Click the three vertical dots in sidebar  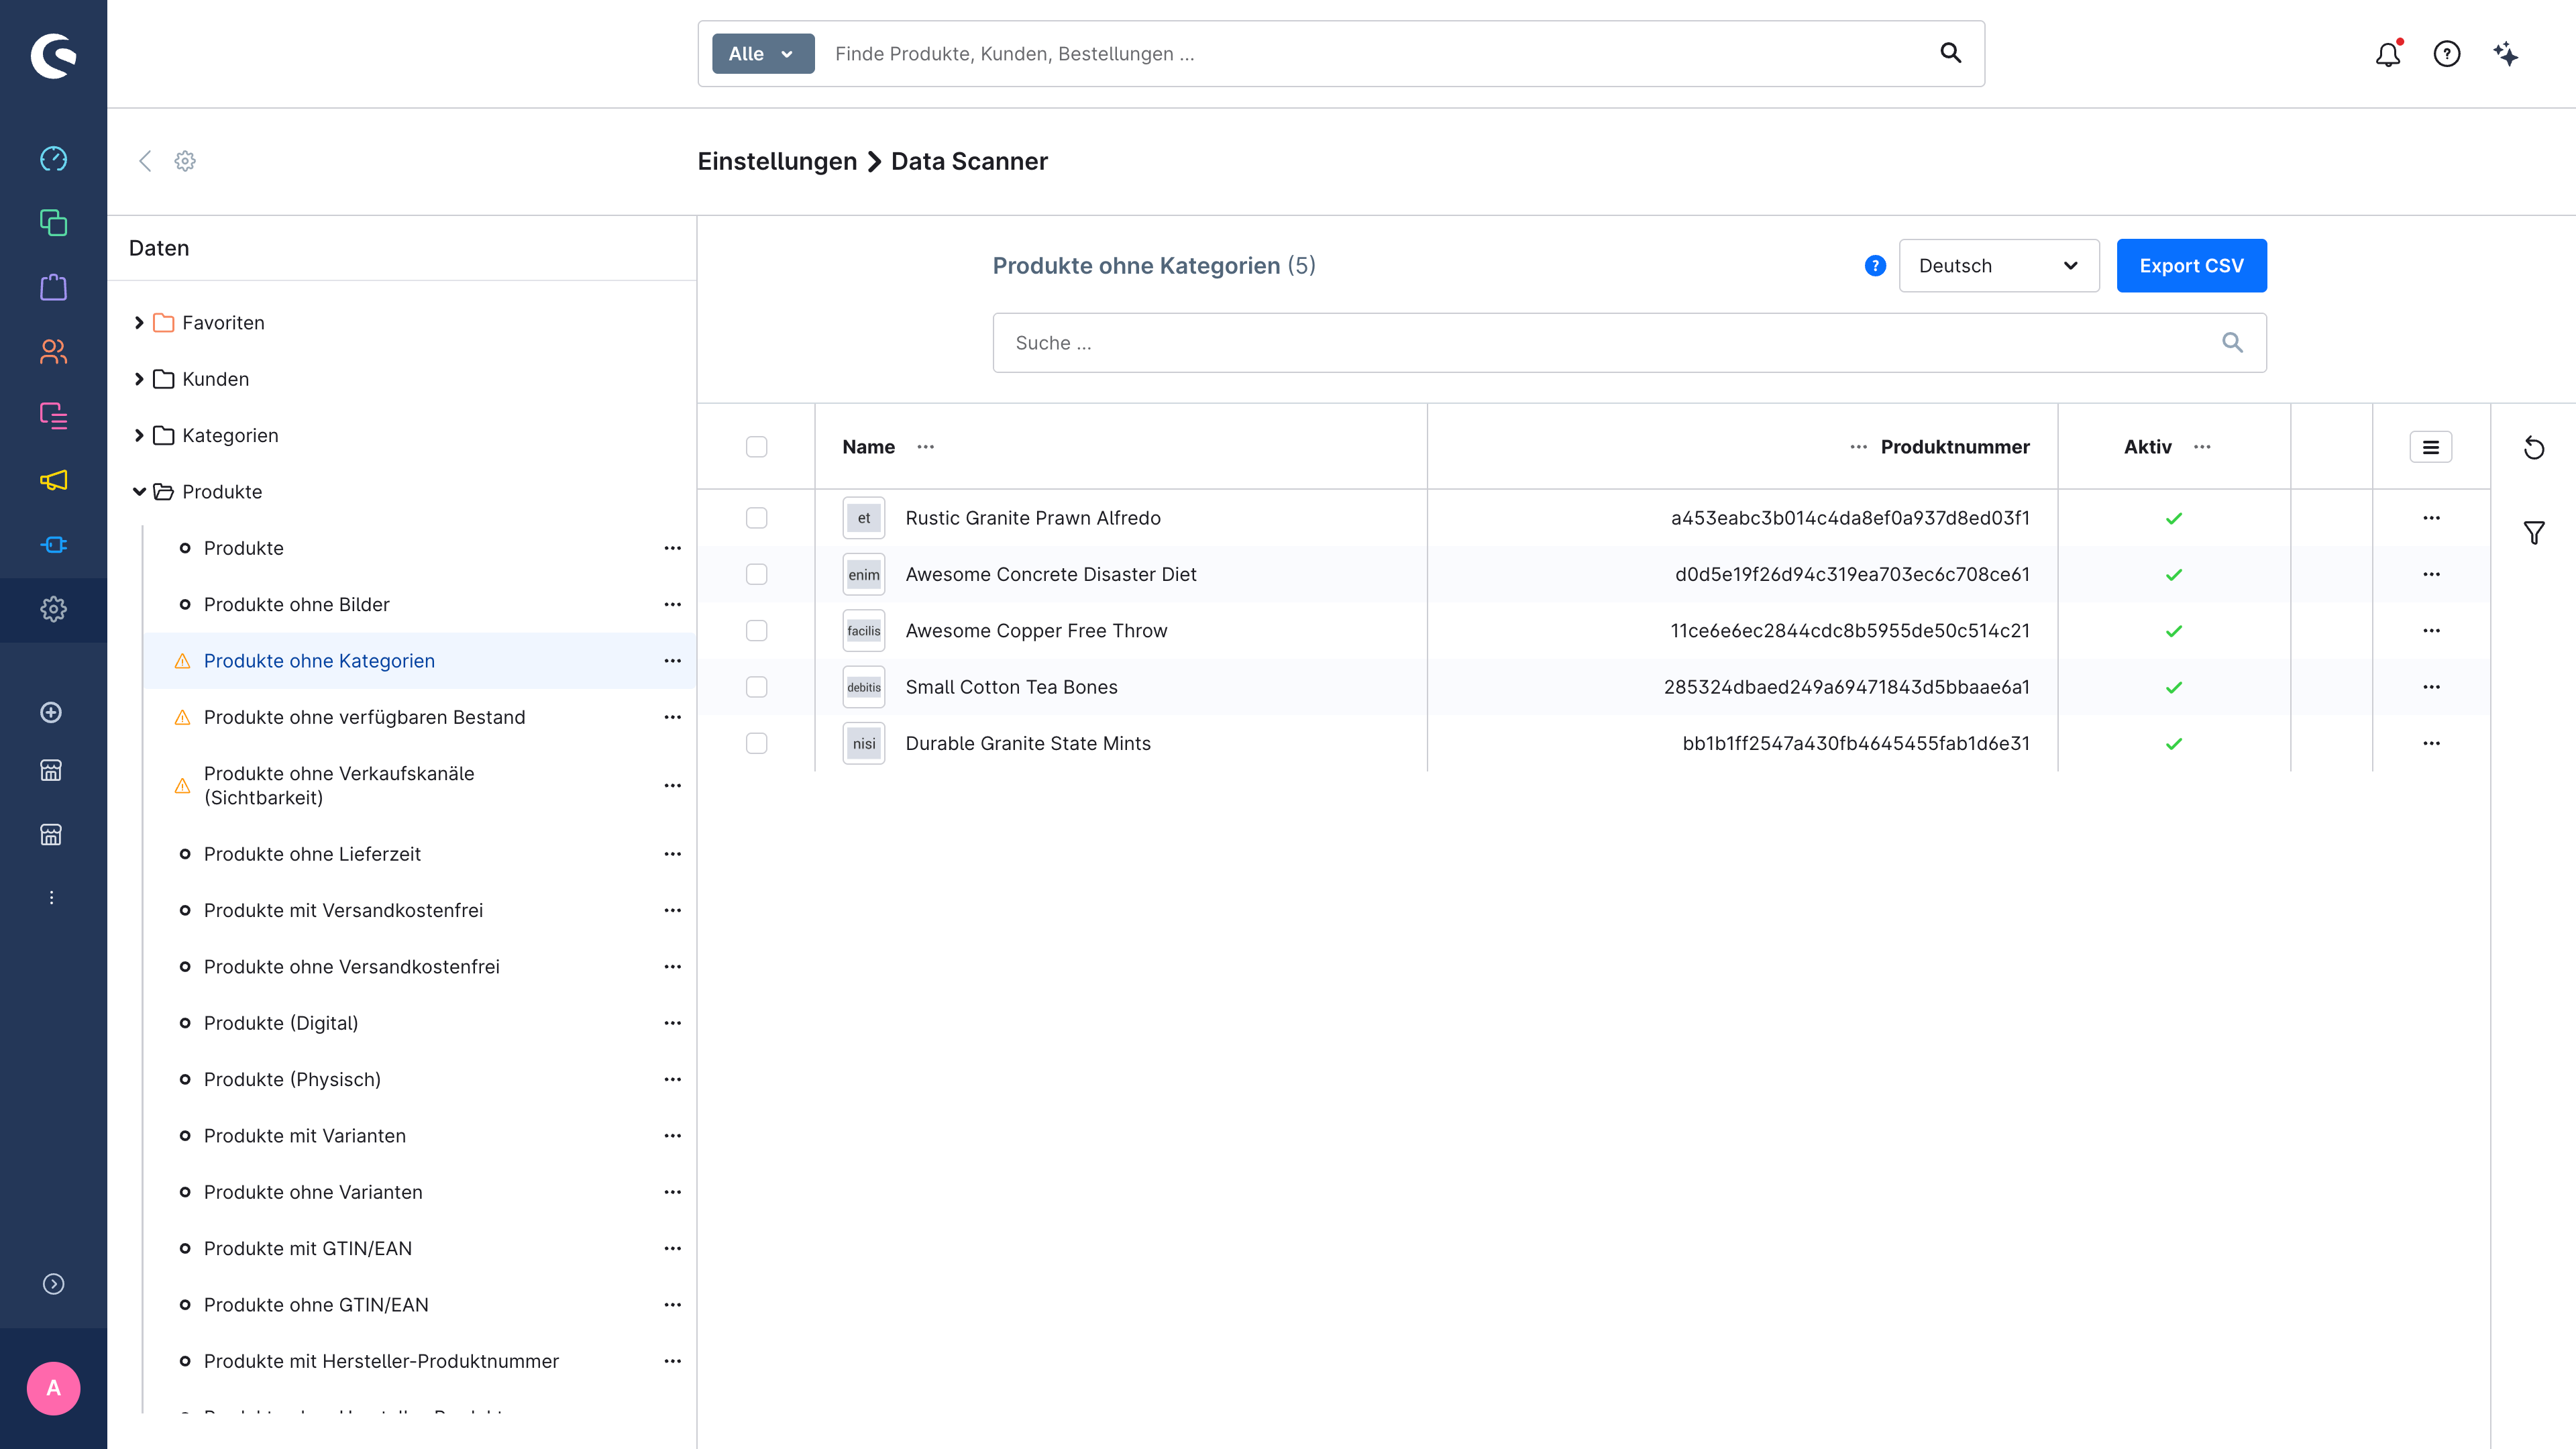point(51,898)
